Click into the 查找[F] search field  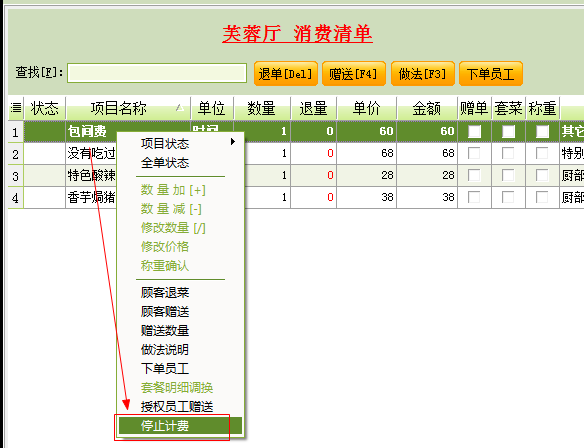(x=157, y=73)
